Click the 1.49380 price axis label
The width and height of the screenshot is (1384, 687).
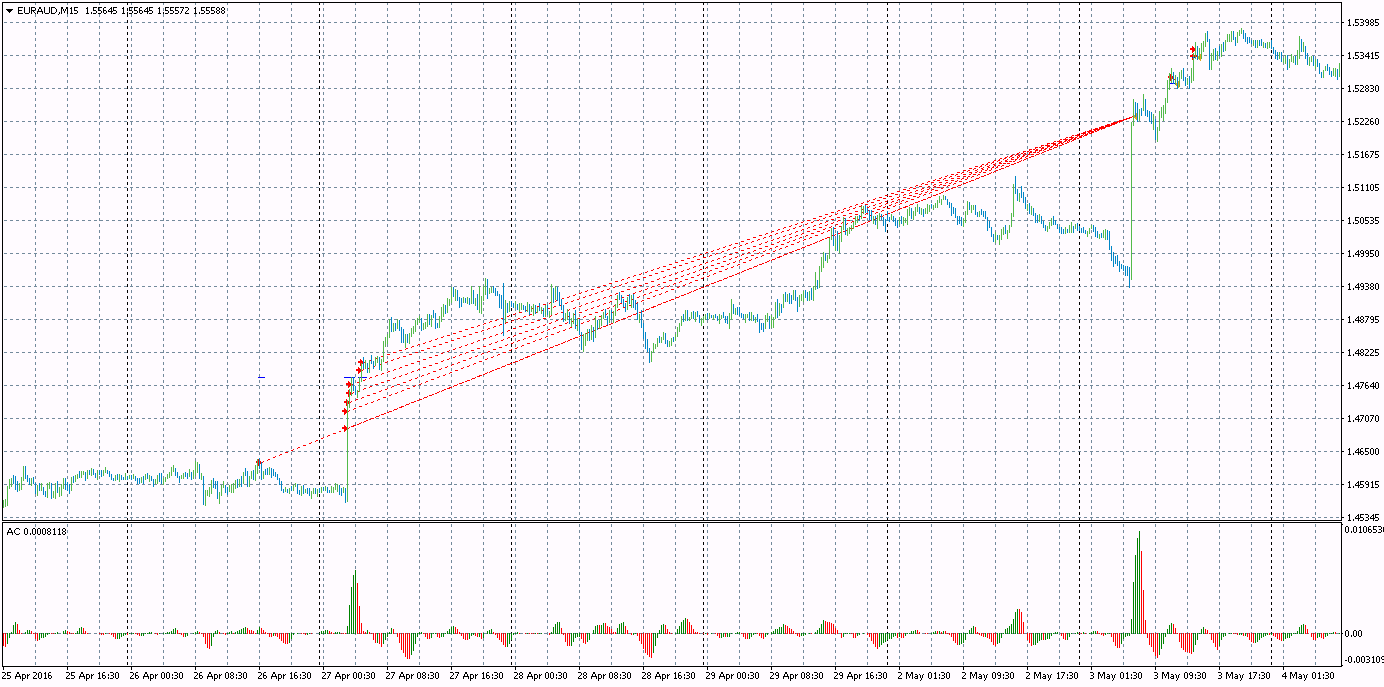1363,287
